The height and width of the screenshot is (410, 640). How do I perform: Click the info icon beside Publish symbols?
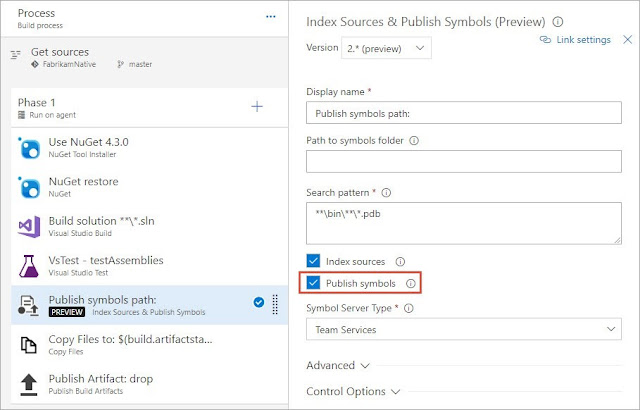[x=410, y=284]
